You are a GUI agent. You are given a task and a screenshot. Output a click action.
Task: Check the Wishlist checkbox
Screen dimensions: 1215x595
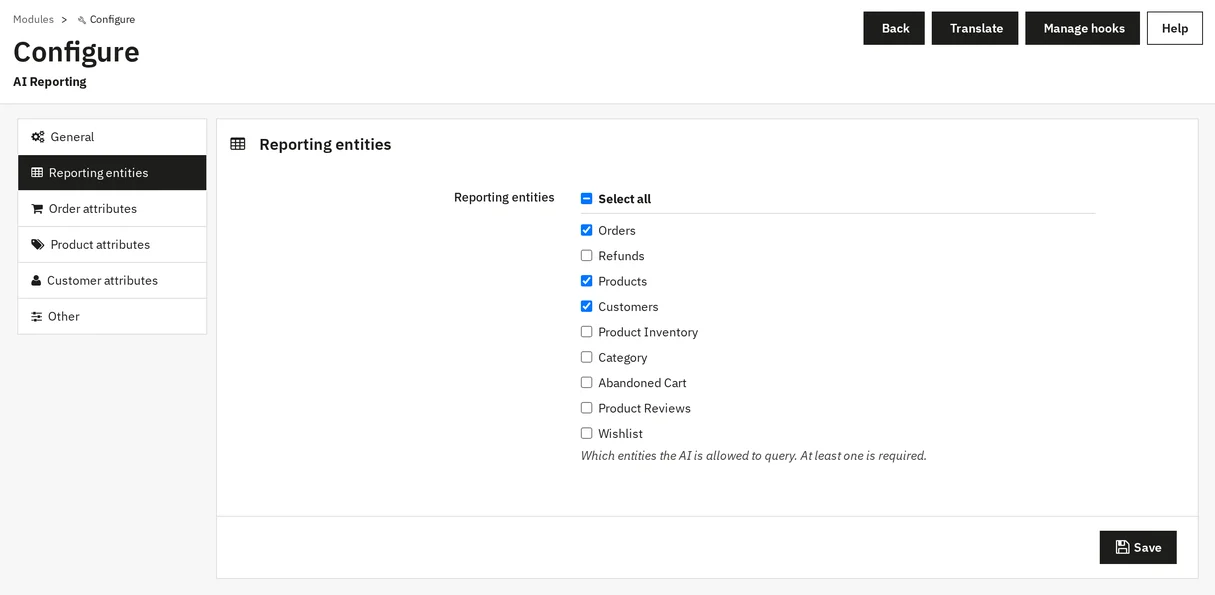tap(587, 434)
